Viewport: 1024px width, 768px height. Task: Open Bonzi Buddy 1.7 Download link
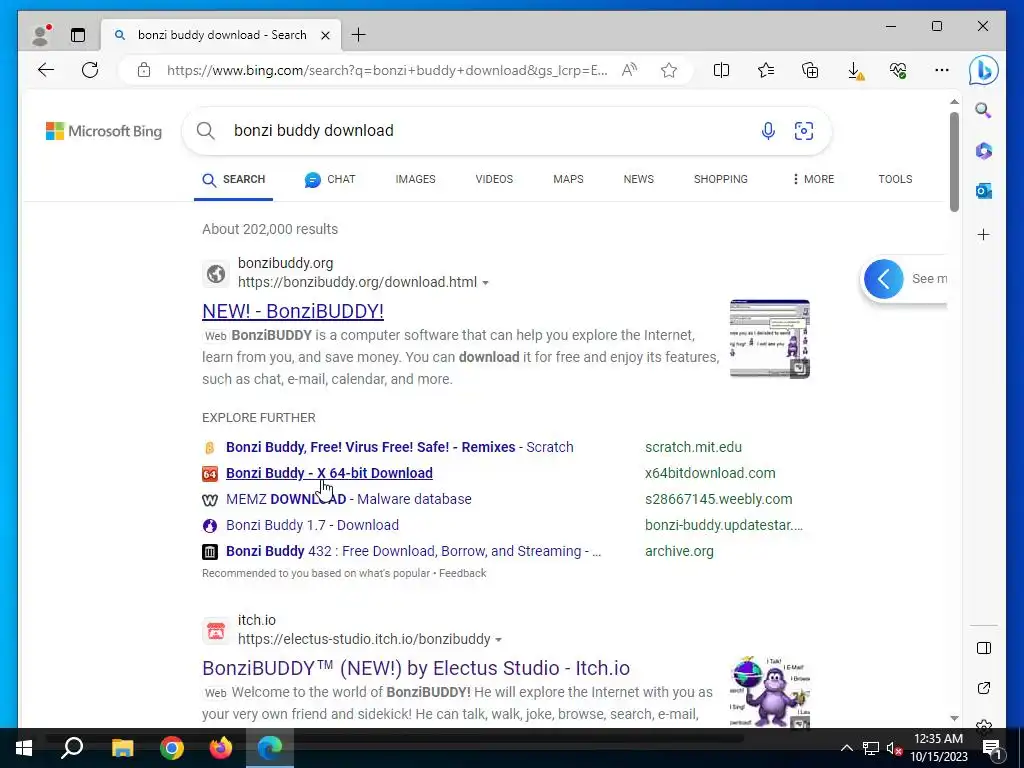[312, 525]
